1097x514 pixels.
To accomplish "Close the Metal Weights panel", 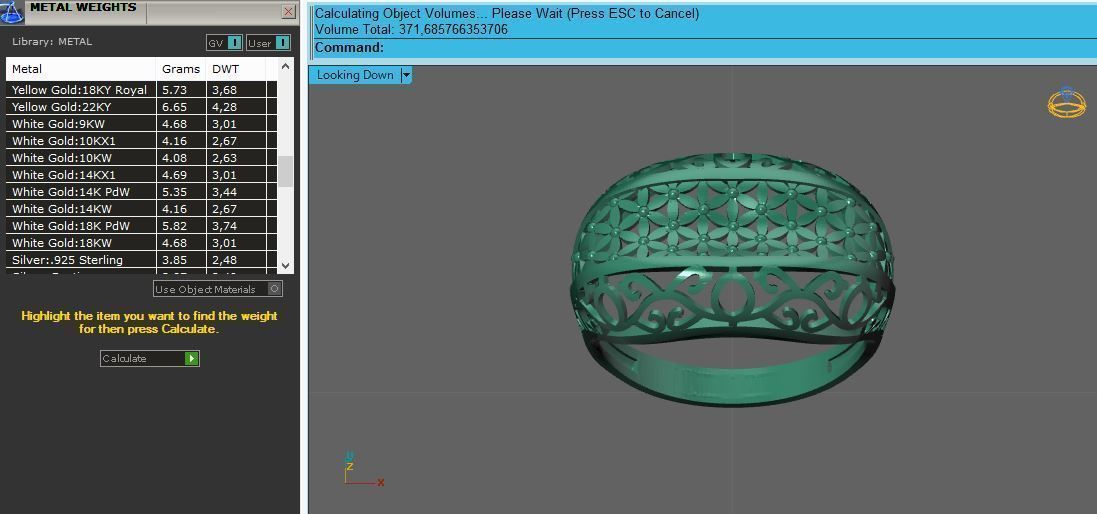I will pyautogui.click(x=288, y=12).
